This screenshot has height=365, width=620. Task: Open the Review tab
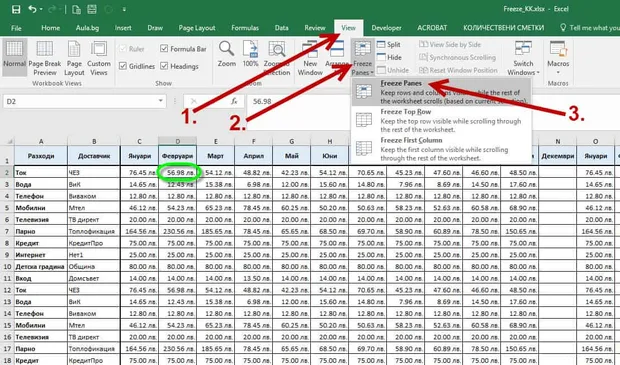[x=315, y=28]
